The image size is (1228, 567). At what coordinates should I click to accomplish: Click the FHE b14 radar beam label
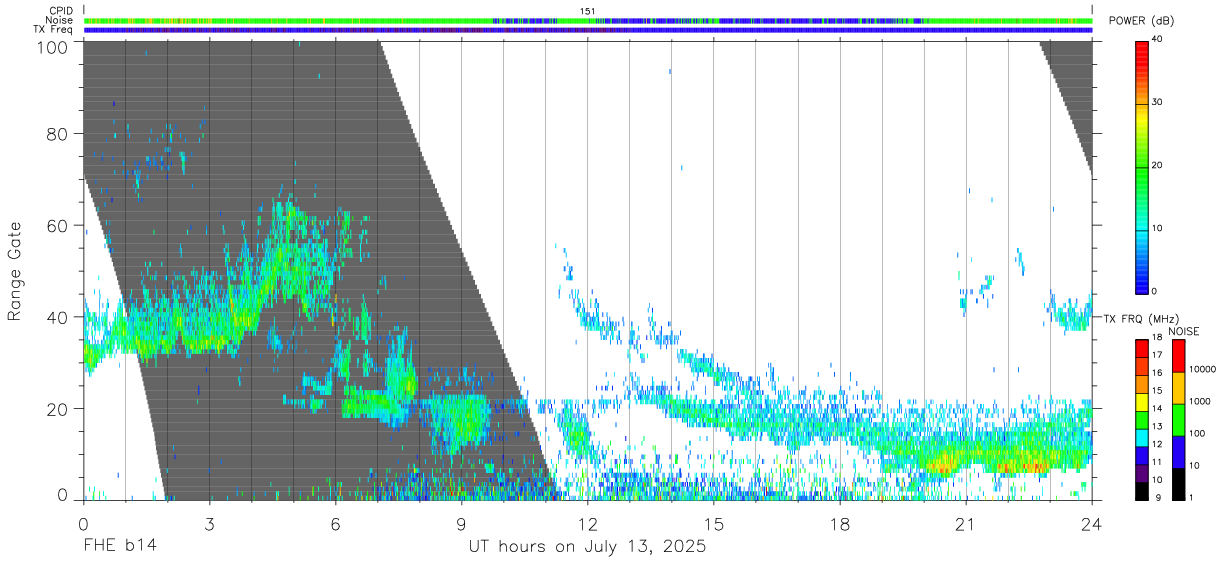[119, 548]
